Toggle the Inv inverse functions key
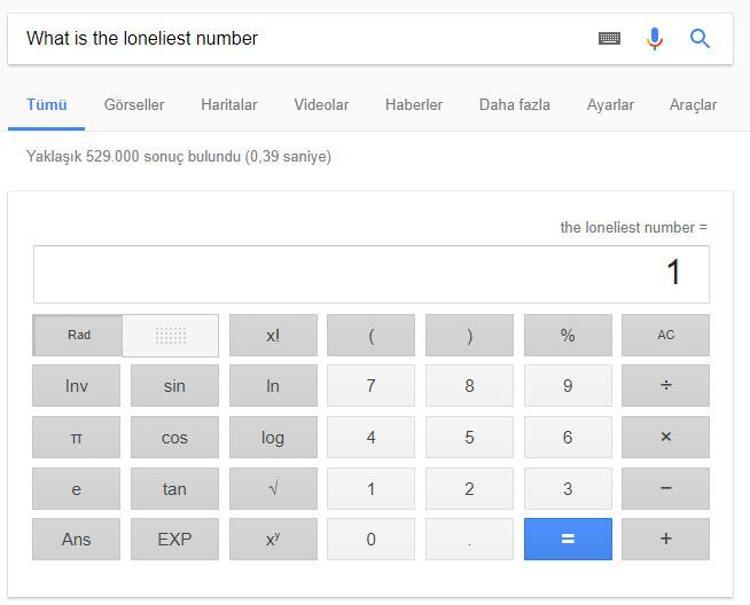 (x=76, y=386)
